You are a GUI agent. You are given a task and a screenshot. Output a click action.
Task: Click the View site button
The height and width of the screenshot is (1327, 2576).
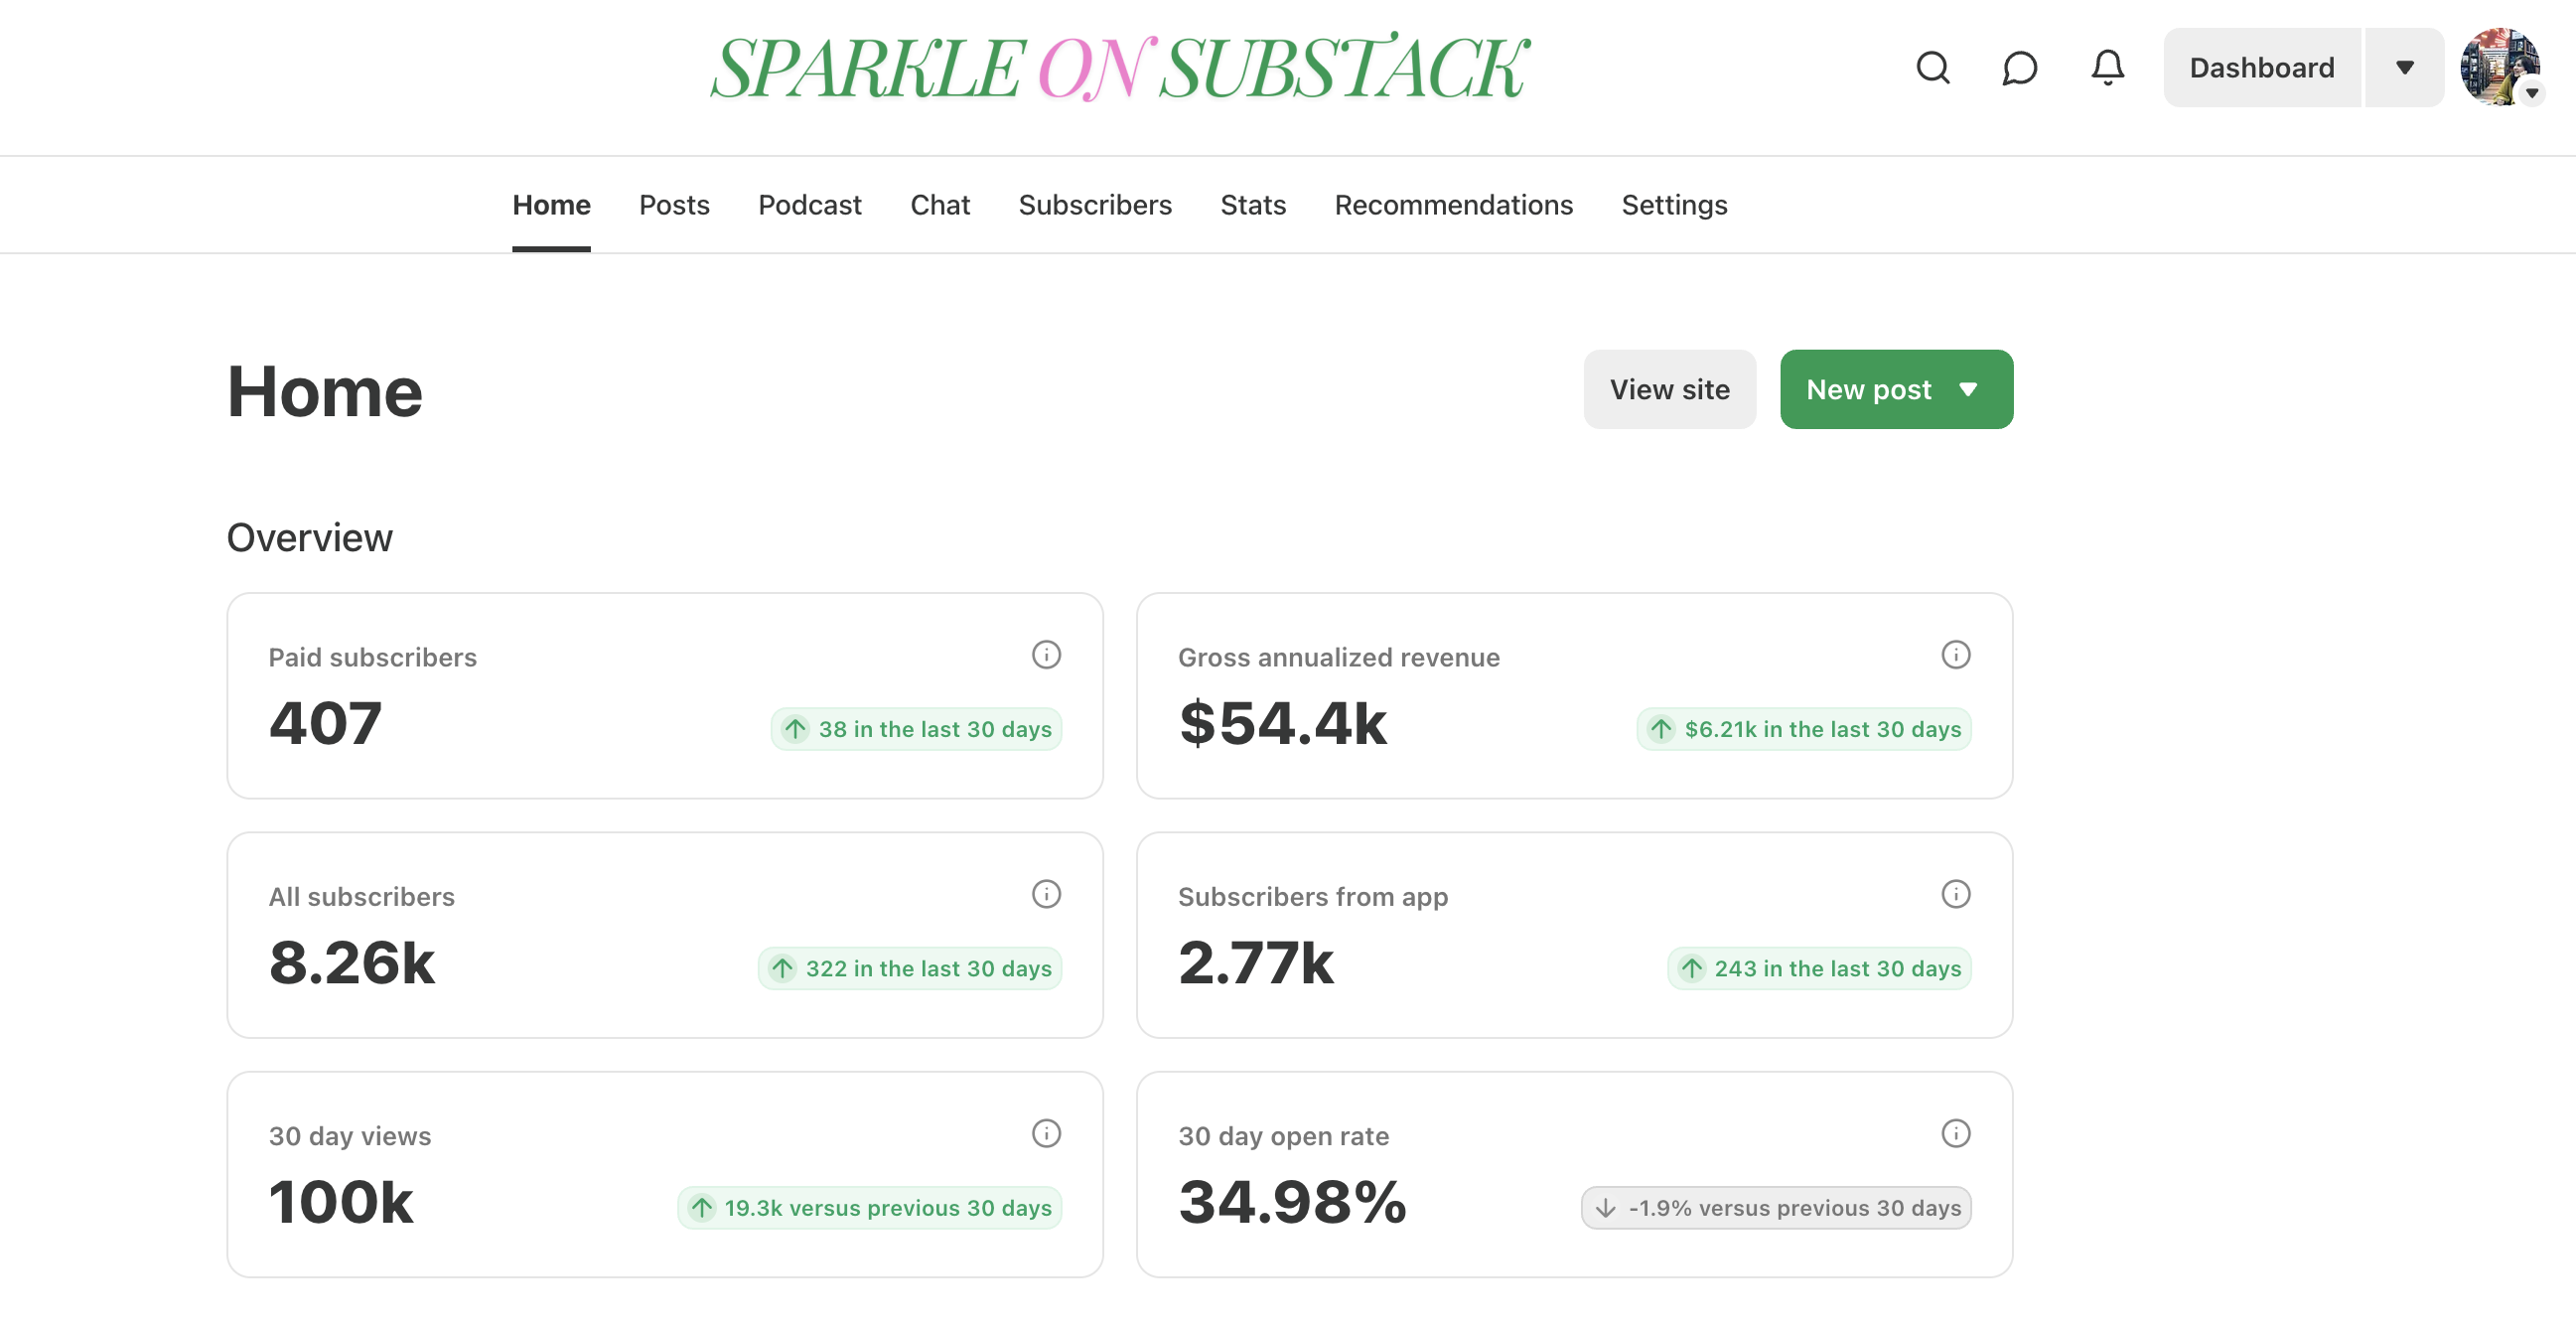[1669, 389]
